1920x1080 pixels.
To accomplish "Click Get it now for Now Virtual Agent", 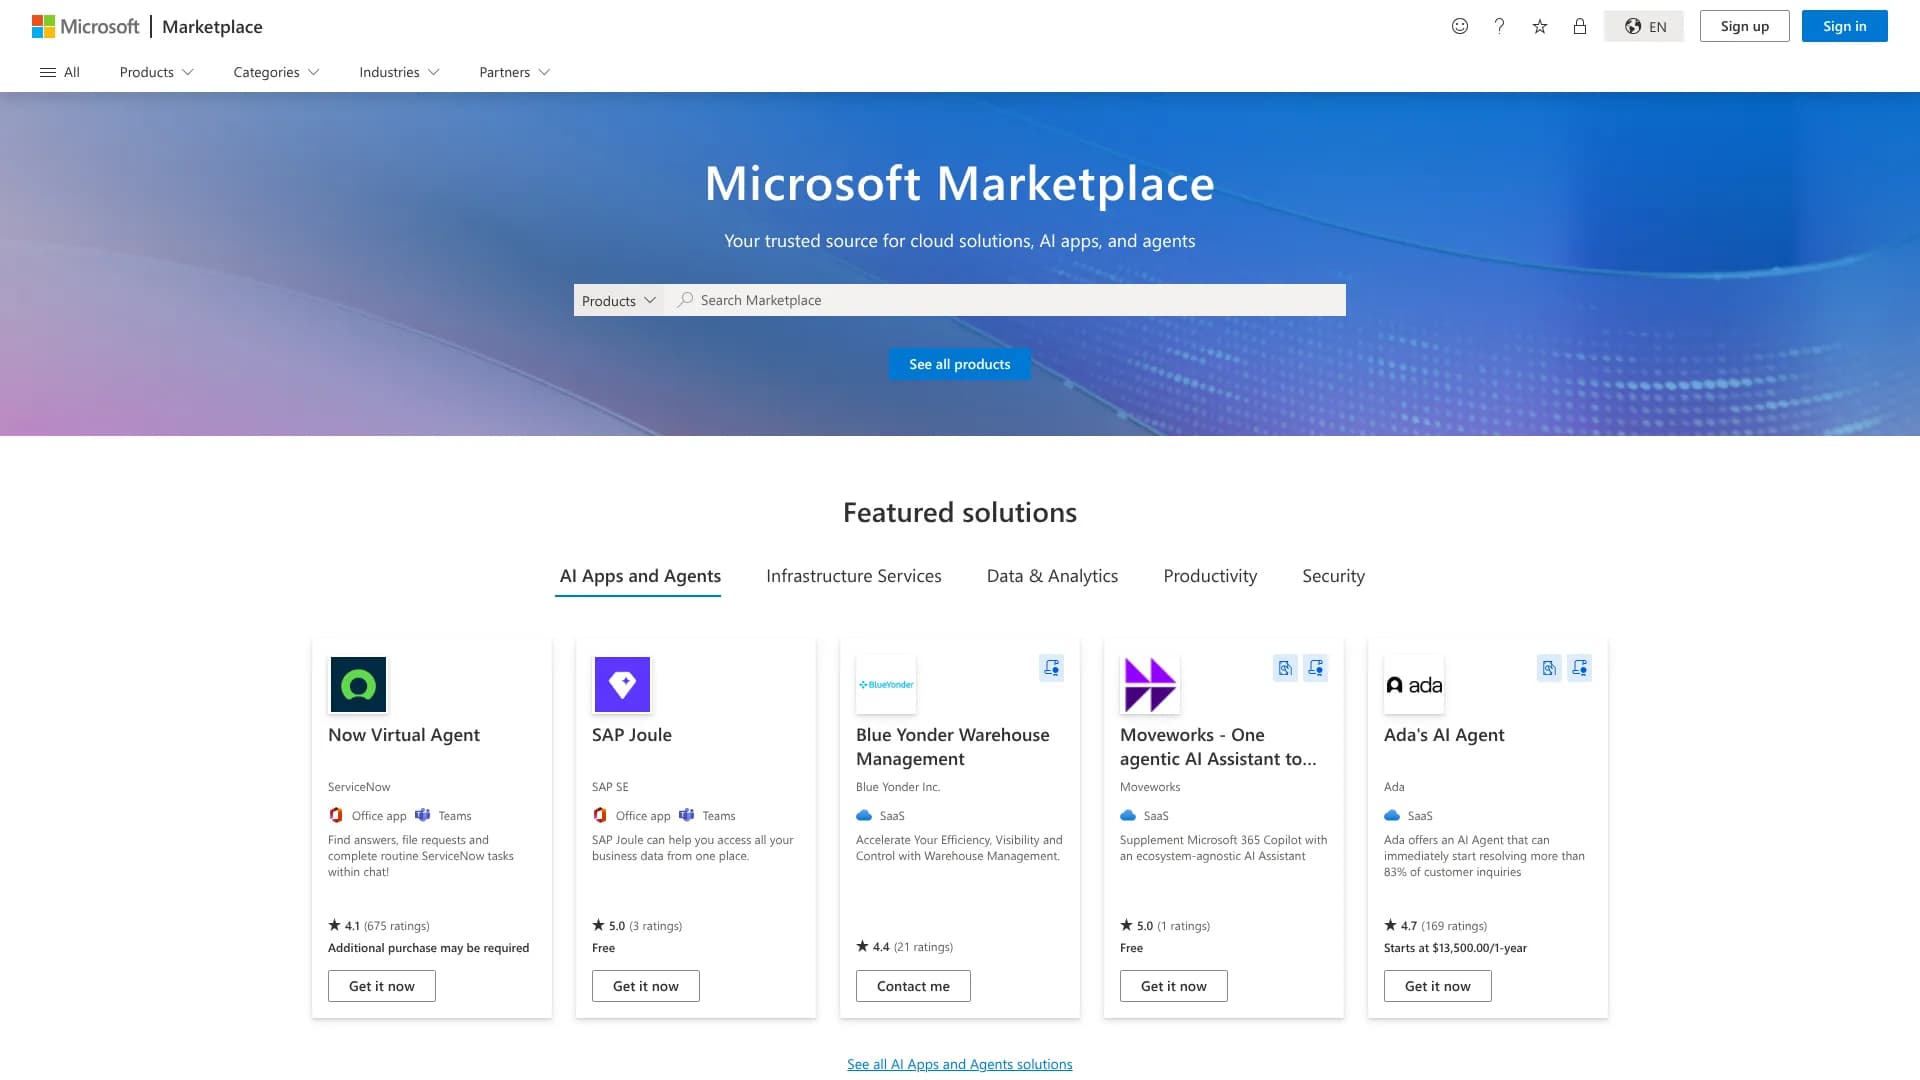I will (x=382, y=986).
